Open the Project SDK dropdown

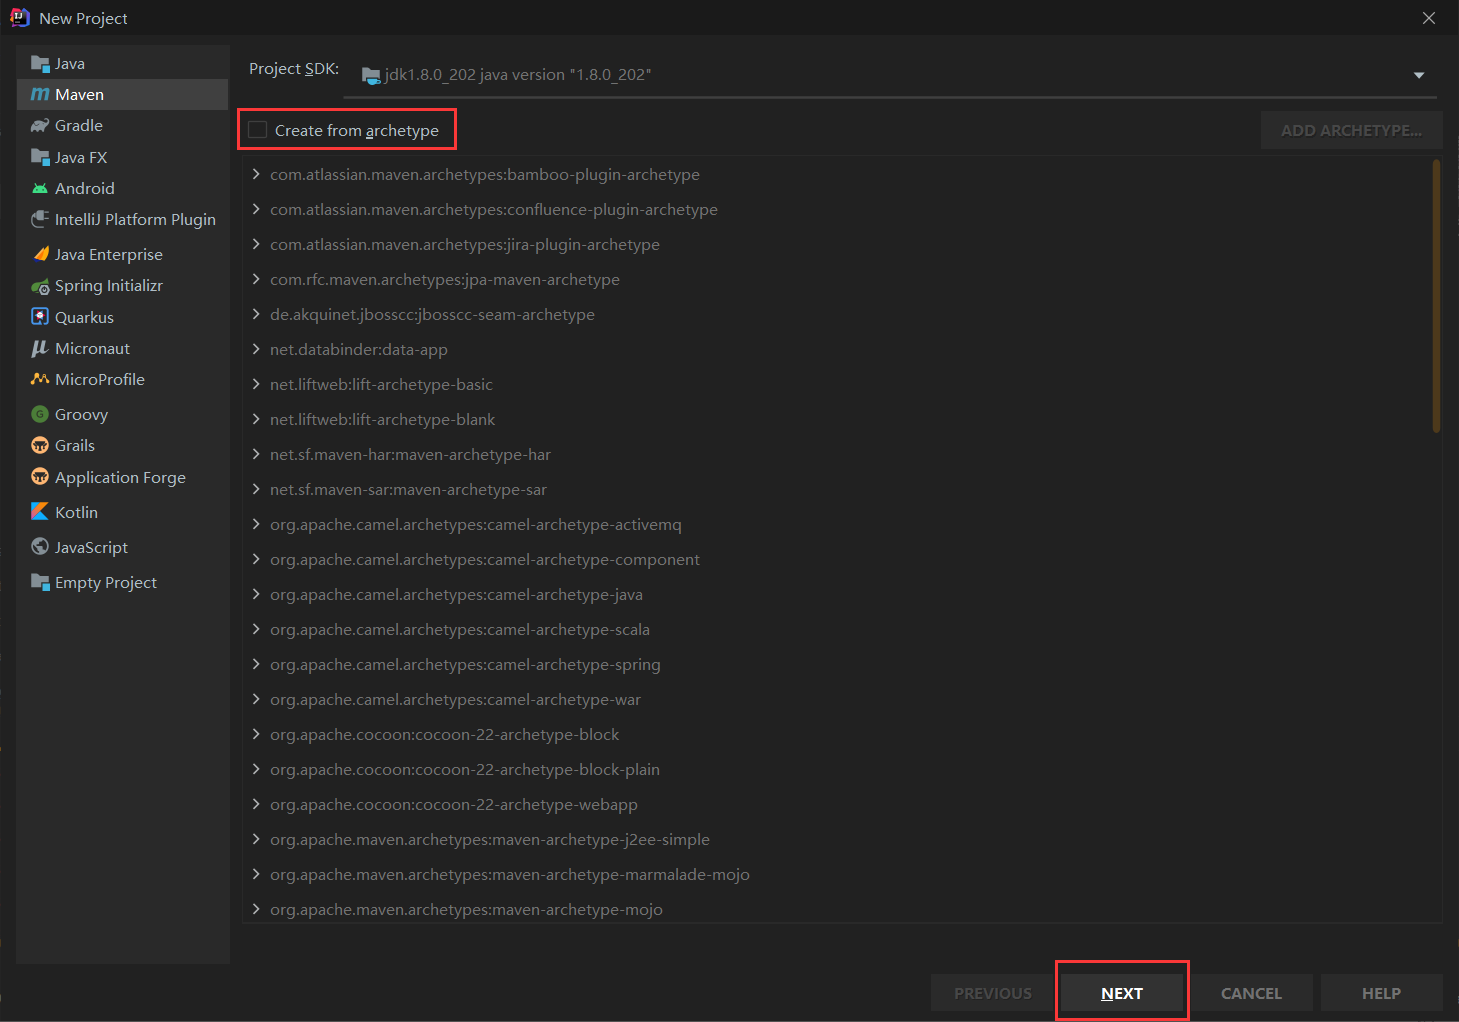point(1418,74)
